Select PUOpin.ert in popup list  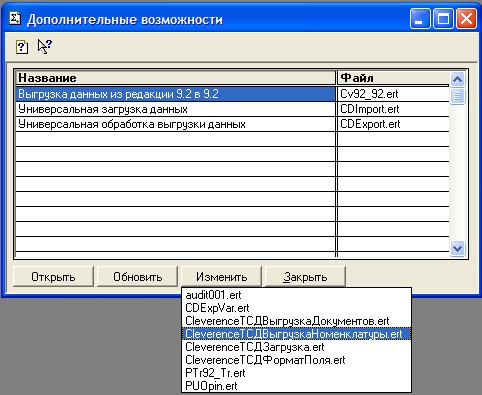point(296,386)
